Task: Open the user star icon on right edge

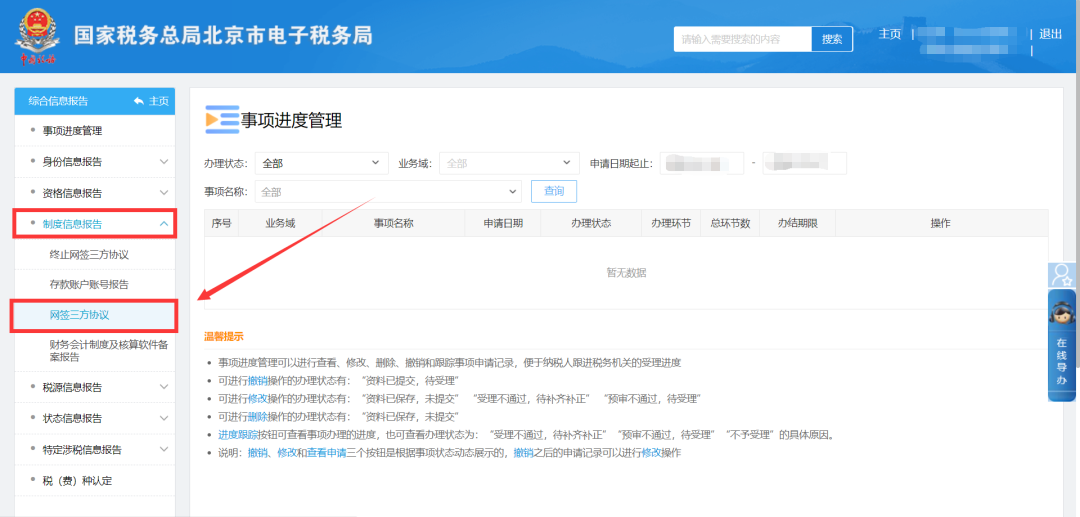Action: click(1063, 275)
